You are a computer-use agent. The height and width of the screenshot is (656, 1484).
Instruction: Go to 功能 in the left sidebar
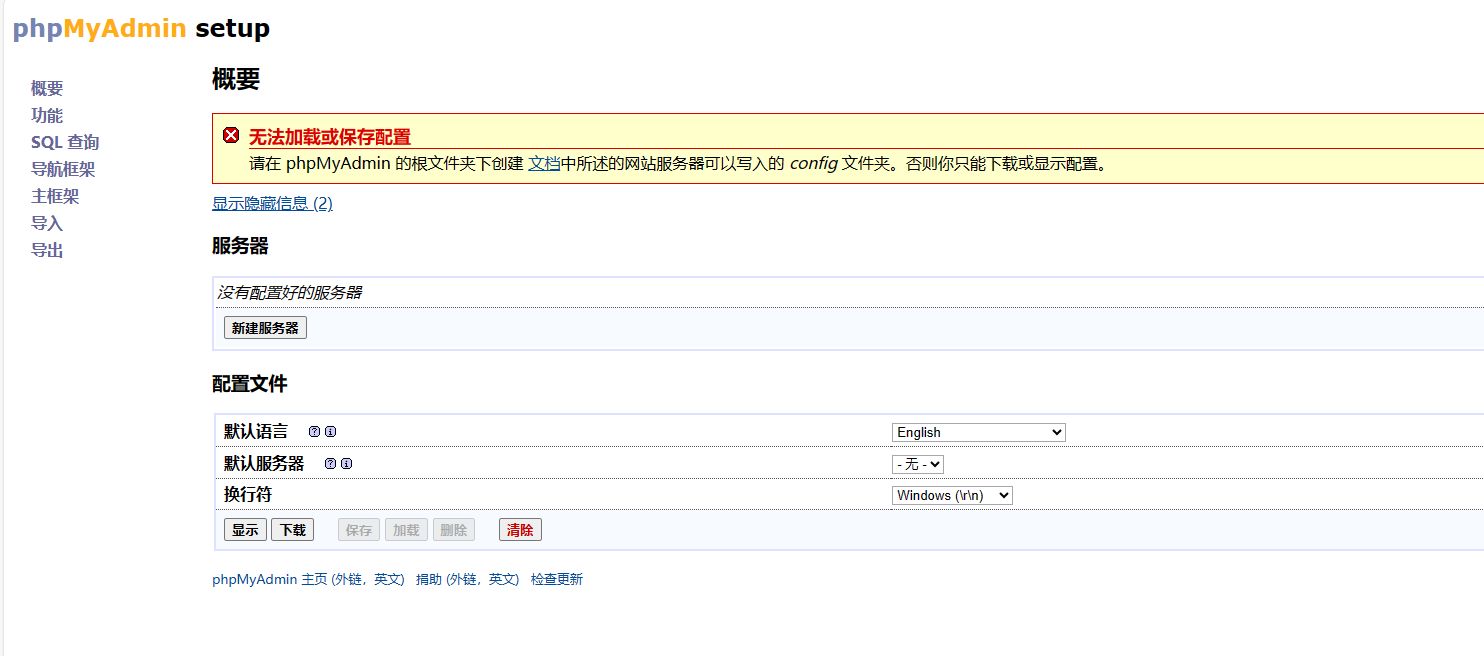(47, 116)
